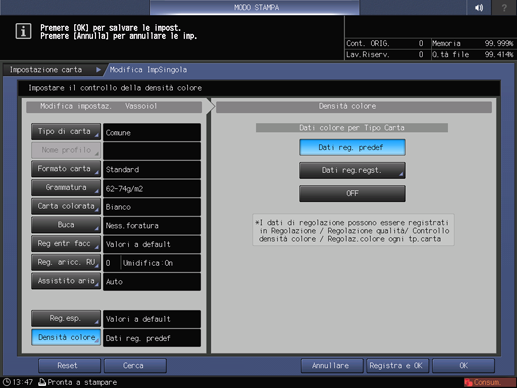The image size is (517, 388).
Task: Click Annullare to cancel settings
Action: pos(332,366)
